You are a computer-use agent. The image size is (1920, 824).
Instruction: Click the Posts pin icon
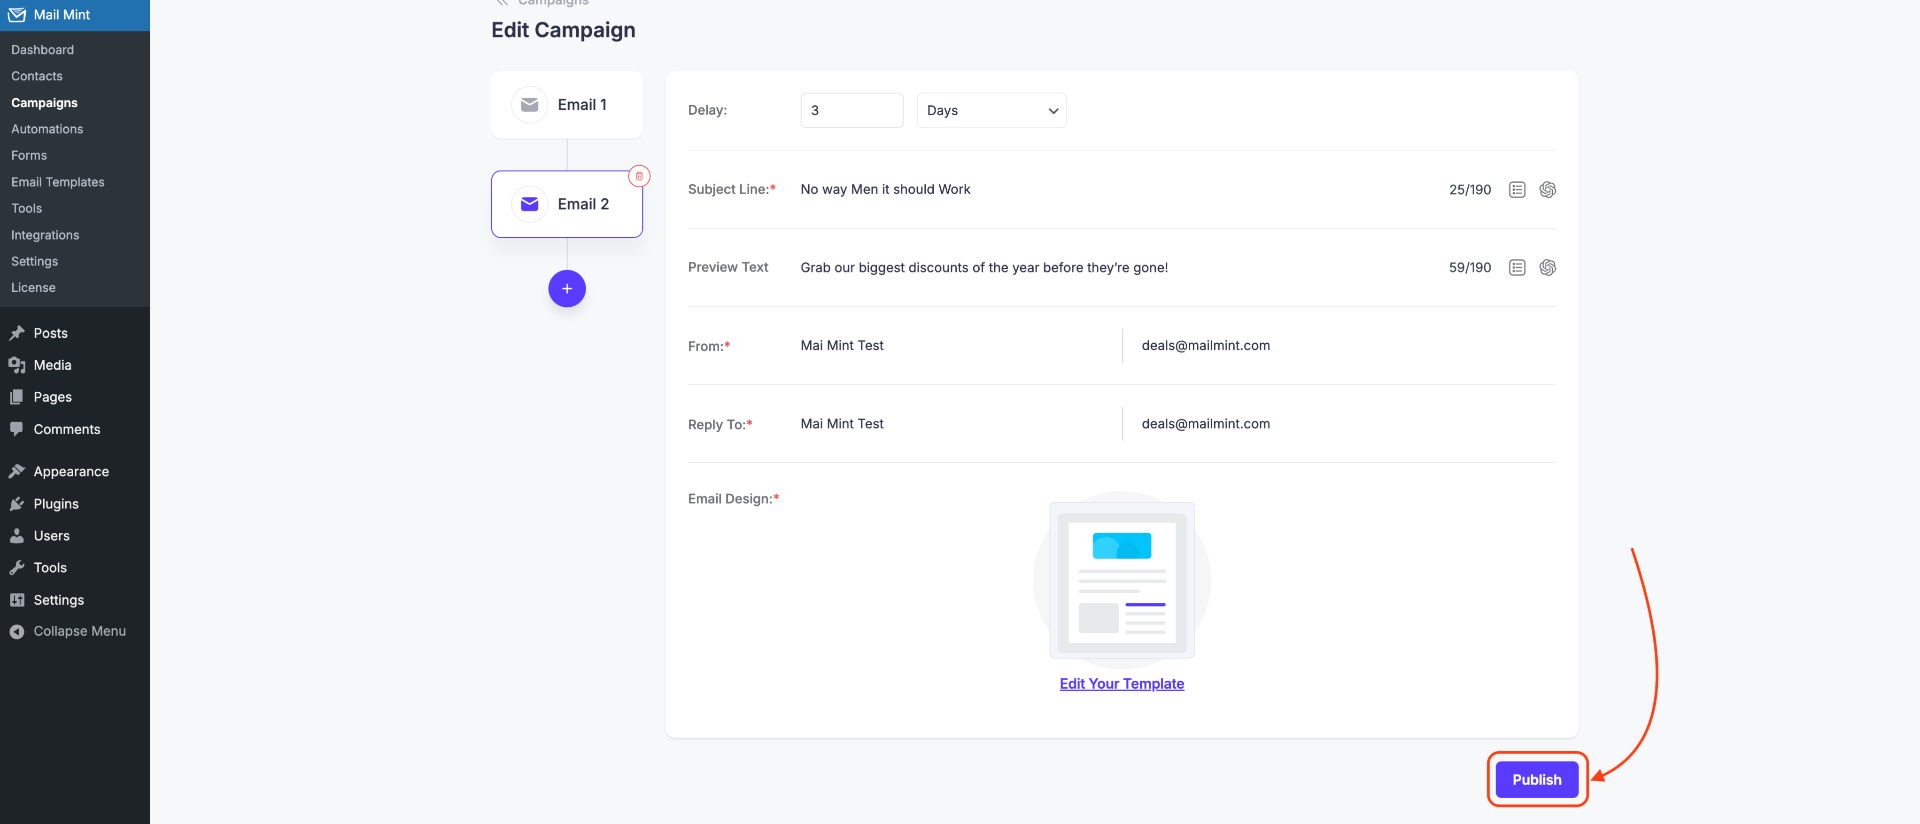point(17,333)
